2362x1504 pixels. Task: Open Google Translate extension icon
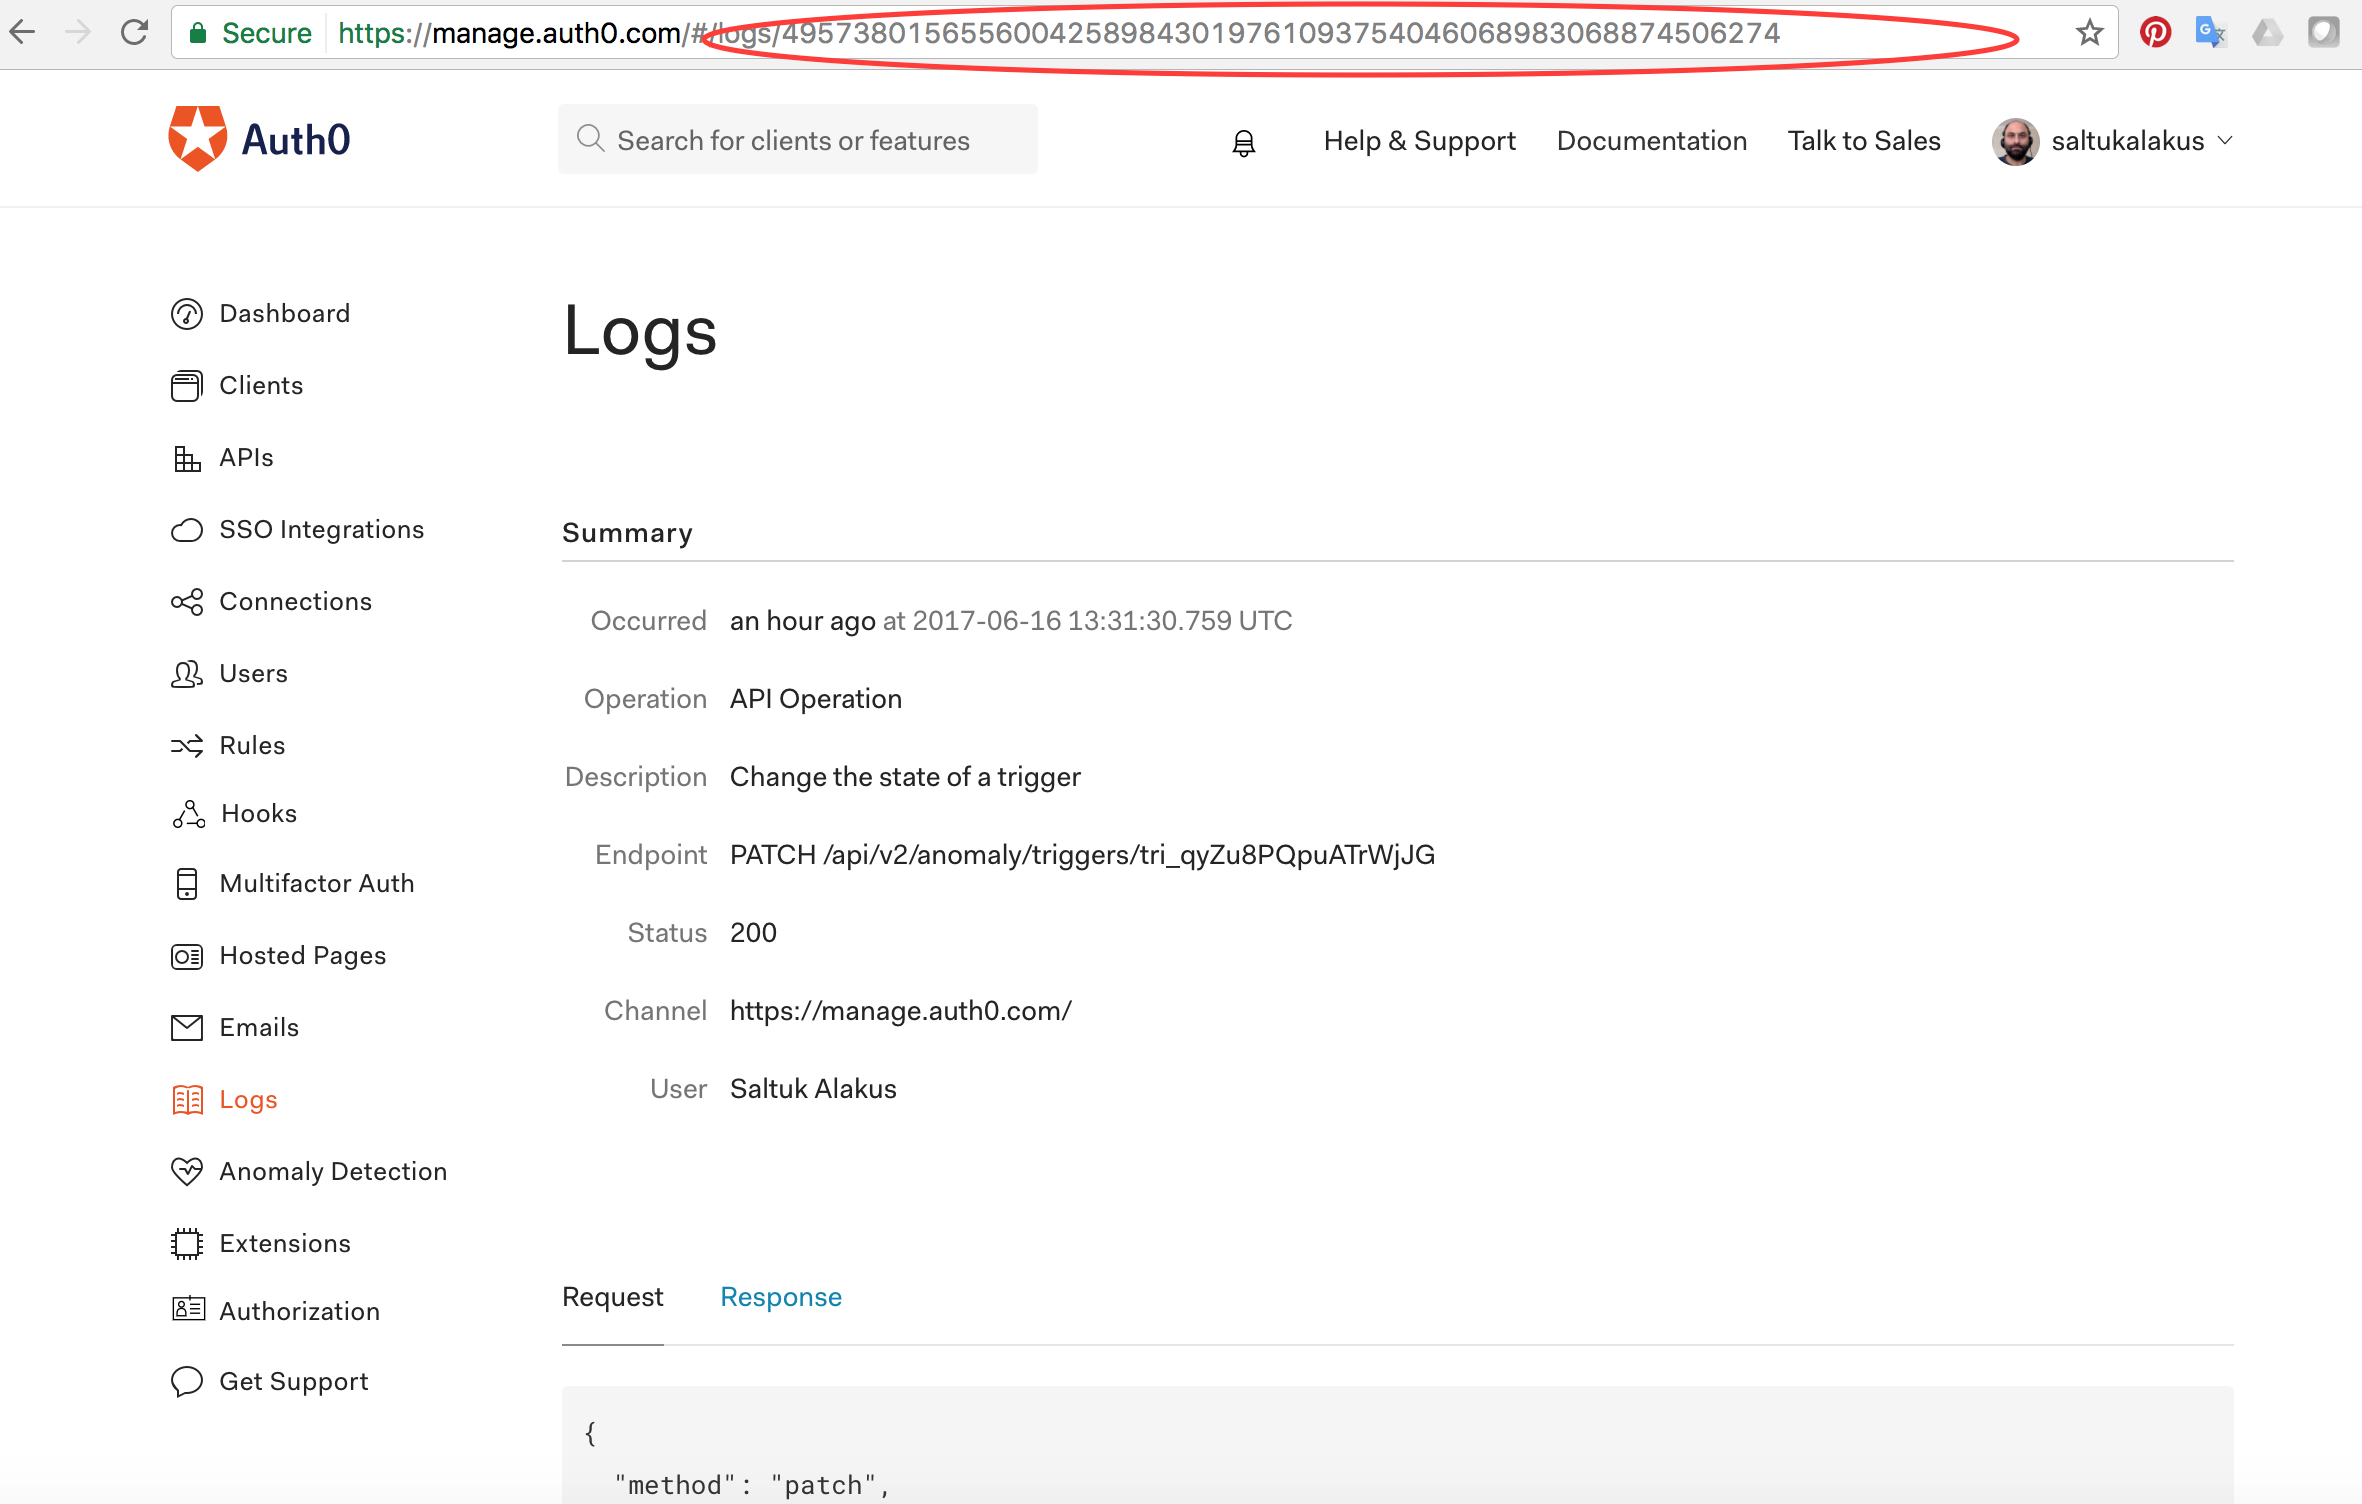(2209, 33)
